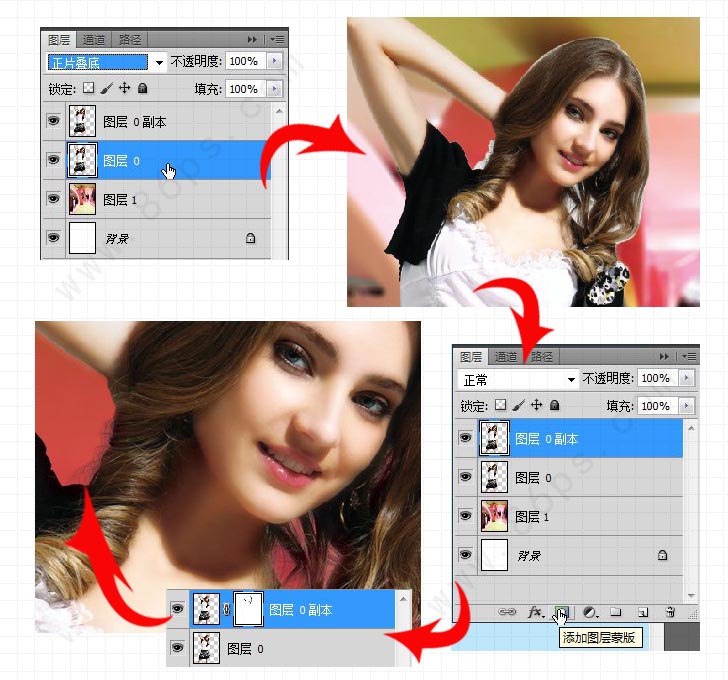Image resolution: width=728 pixels, height=680 pixels.
Task: Click the 不透明度 100% field in 正片叠底 panel
Action: coord(246,61)
